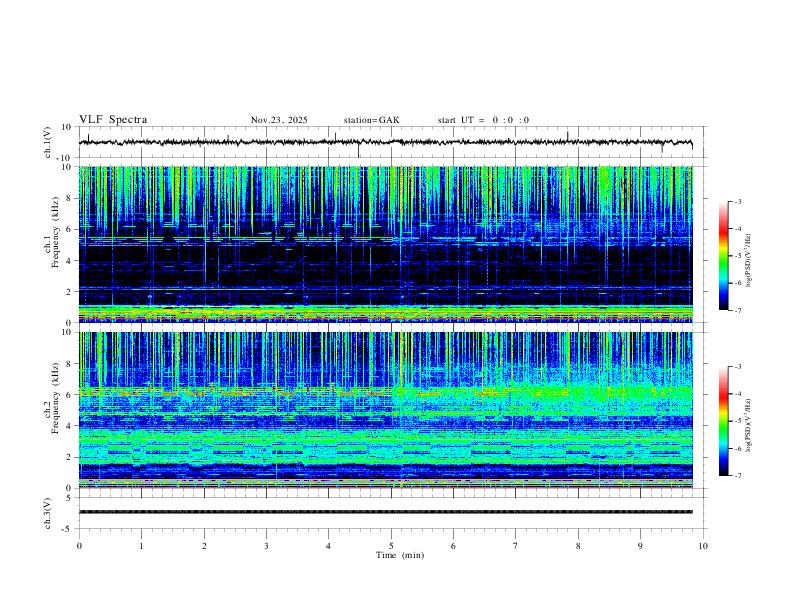
Task: Click the time axis tick label "5"
Action: tap(391, 546)
